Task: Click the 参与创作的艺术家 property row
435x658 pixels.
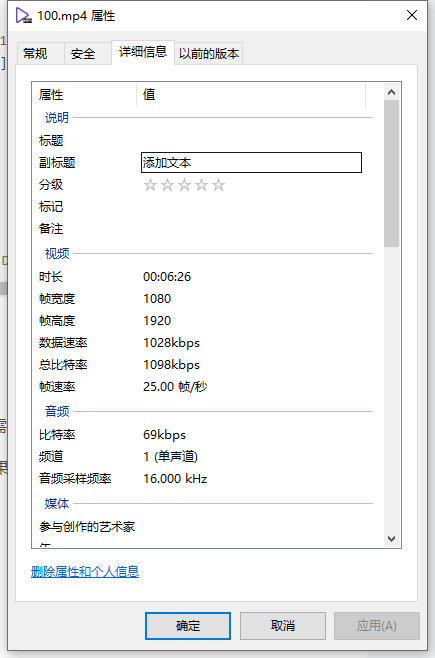Action: click(202, 527)
